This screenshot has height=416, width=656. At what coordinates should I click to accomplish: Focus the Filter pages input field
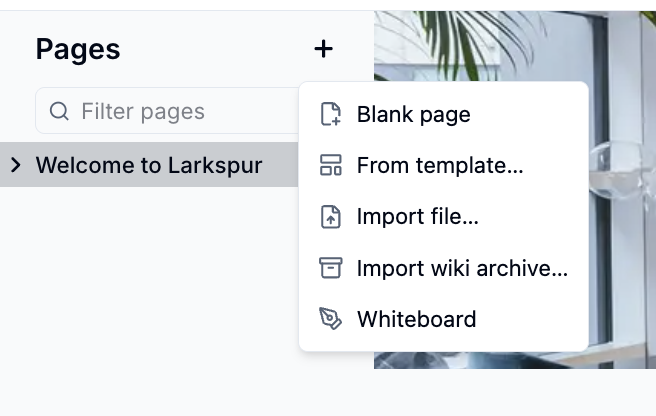(167, 111)
